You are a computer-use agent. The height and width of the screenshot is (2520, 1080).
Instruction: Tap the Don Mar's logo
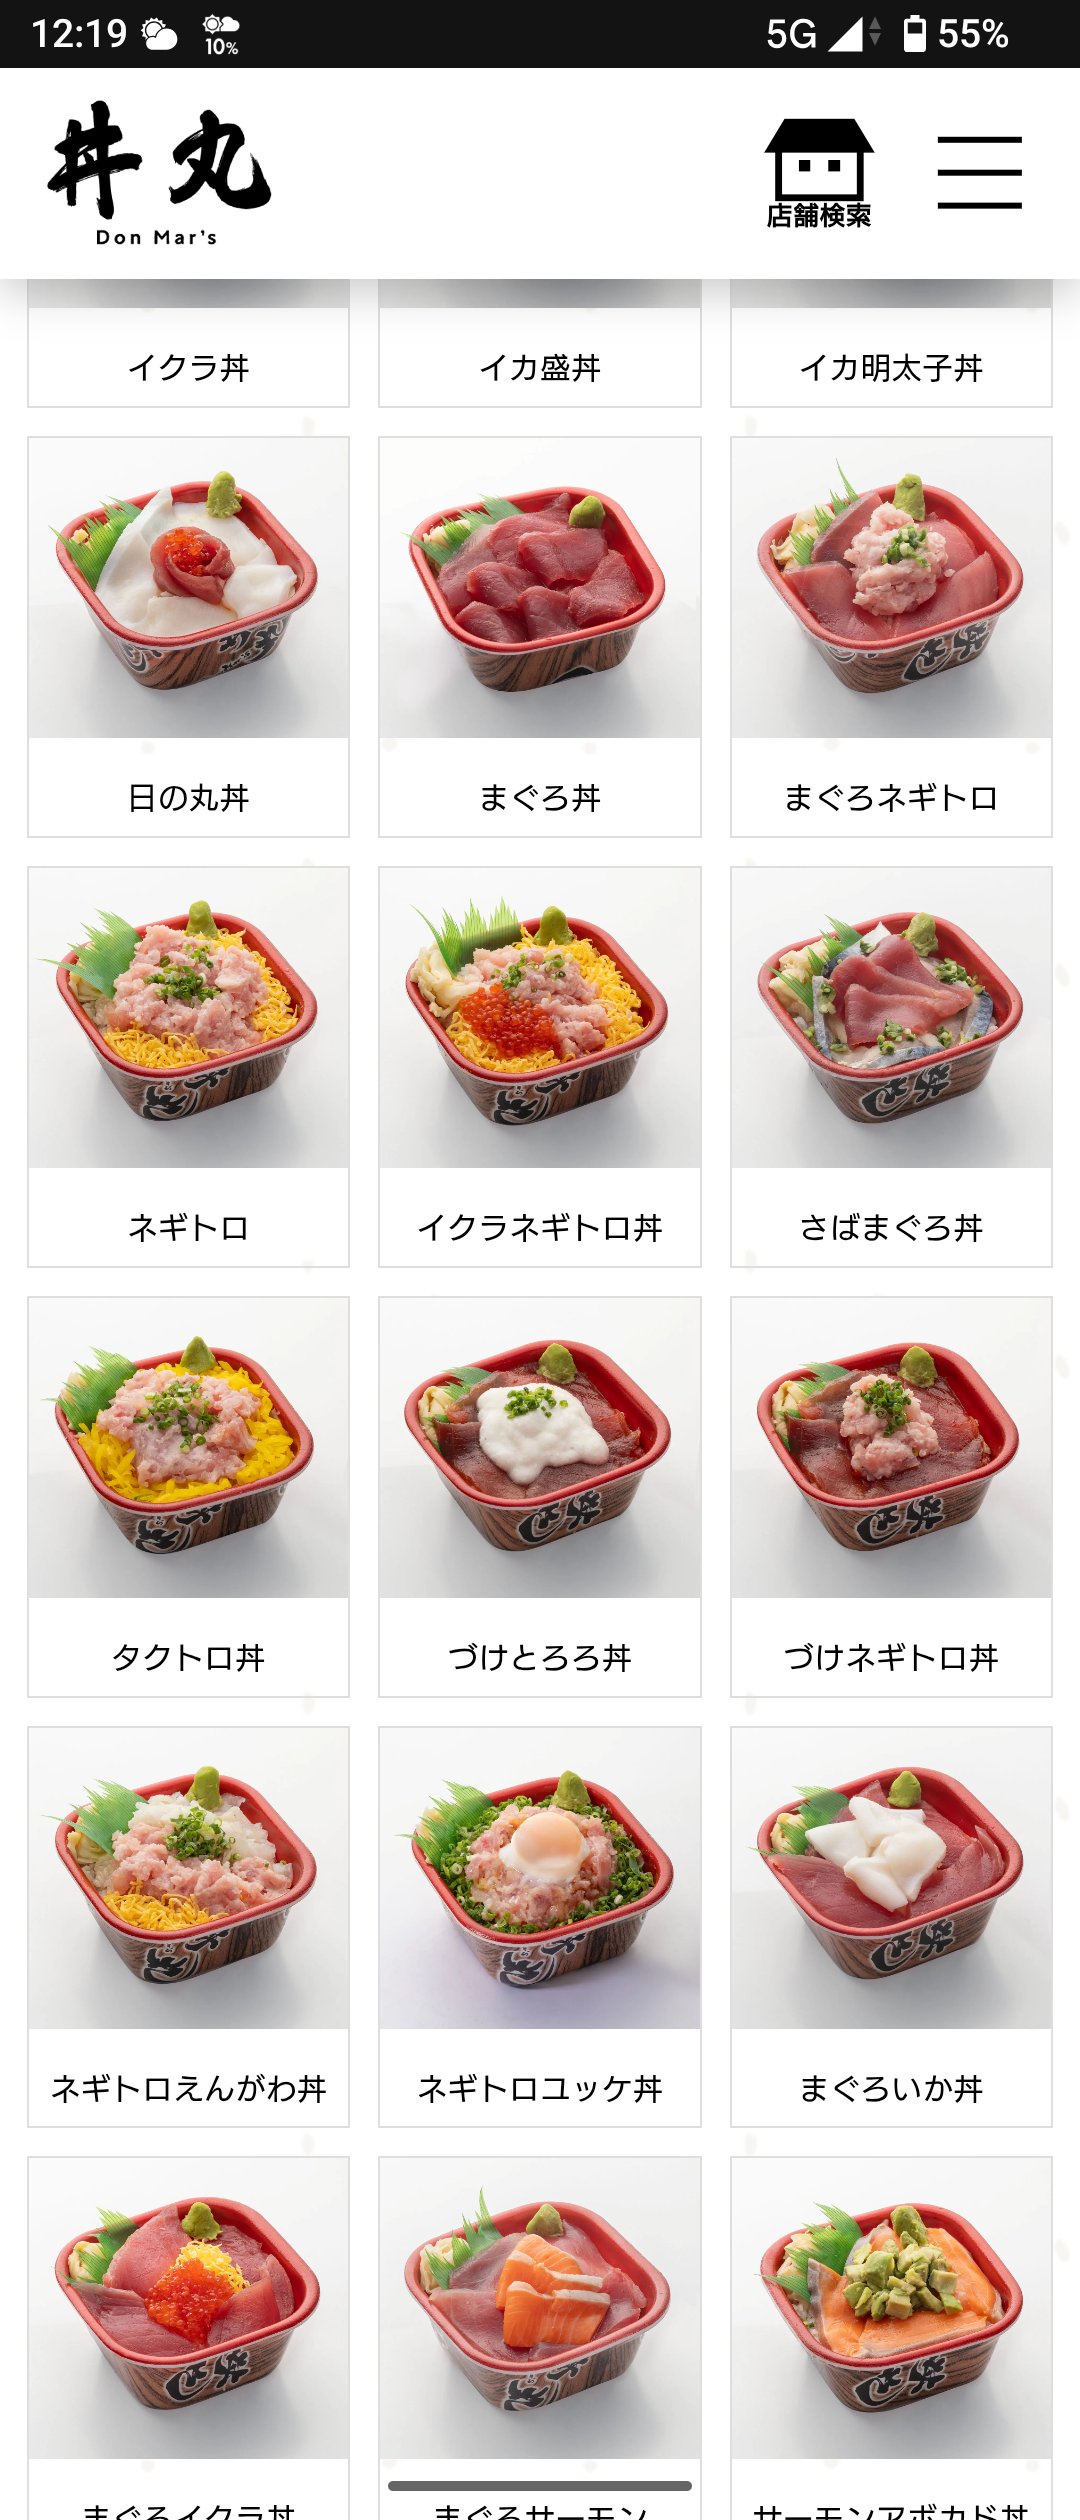click(160, 173)
